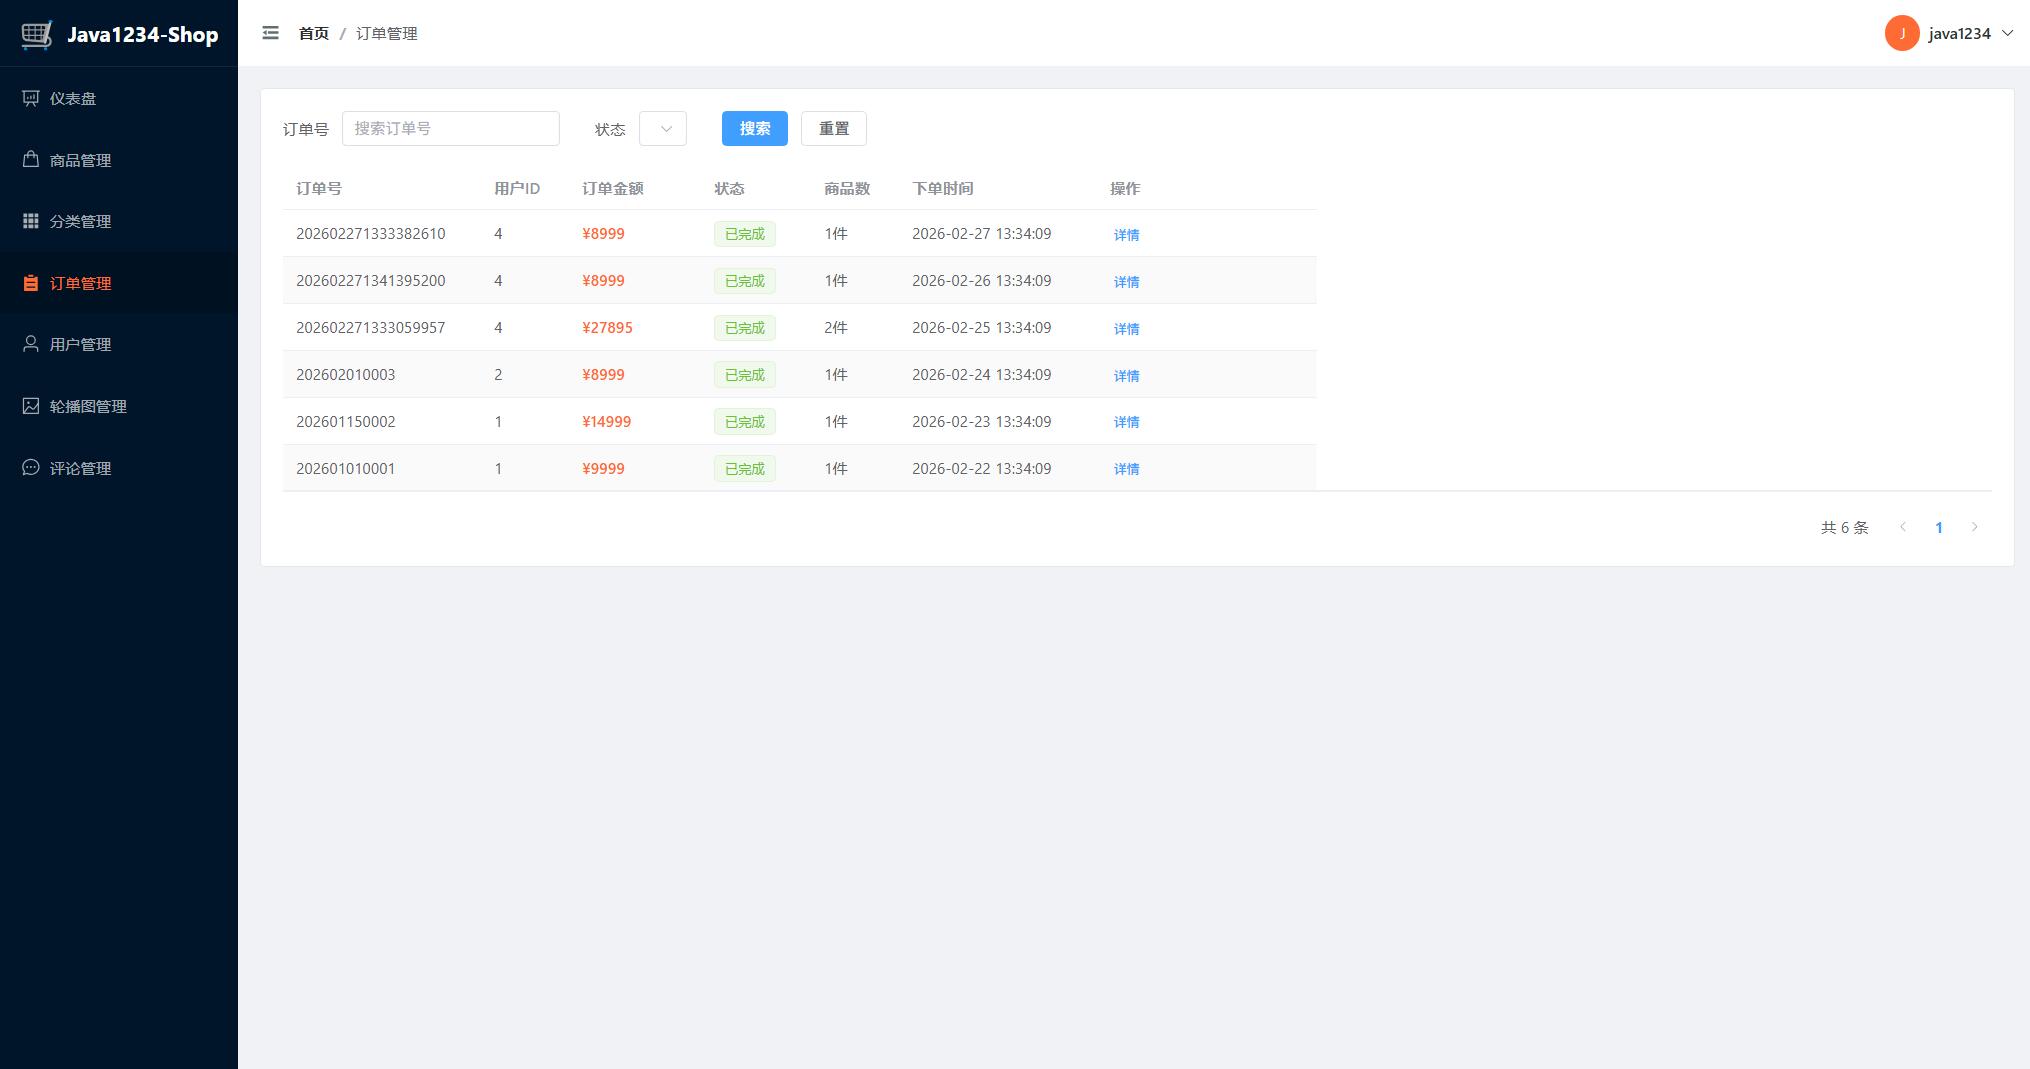Select page 1 in pagination
Image resolution: width=2030 pixels, height=1069 pixels.
point(1938,527)
